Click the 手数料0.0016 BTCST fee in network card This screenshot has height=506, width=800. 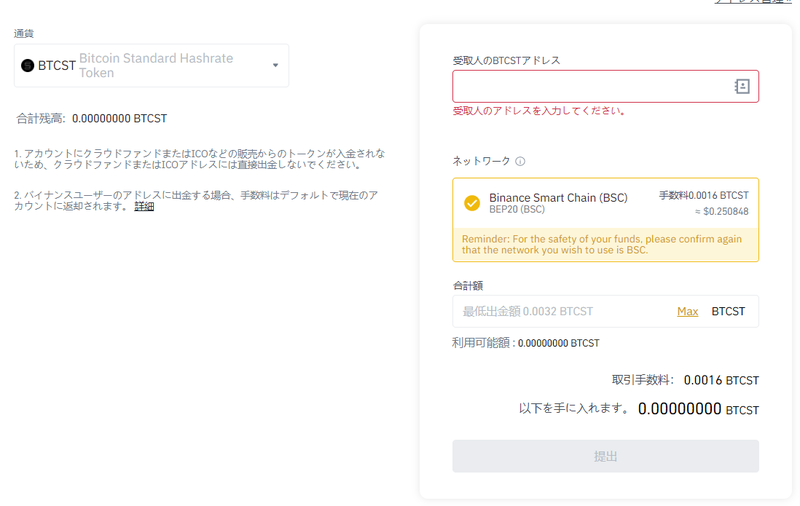click(704, 195)
